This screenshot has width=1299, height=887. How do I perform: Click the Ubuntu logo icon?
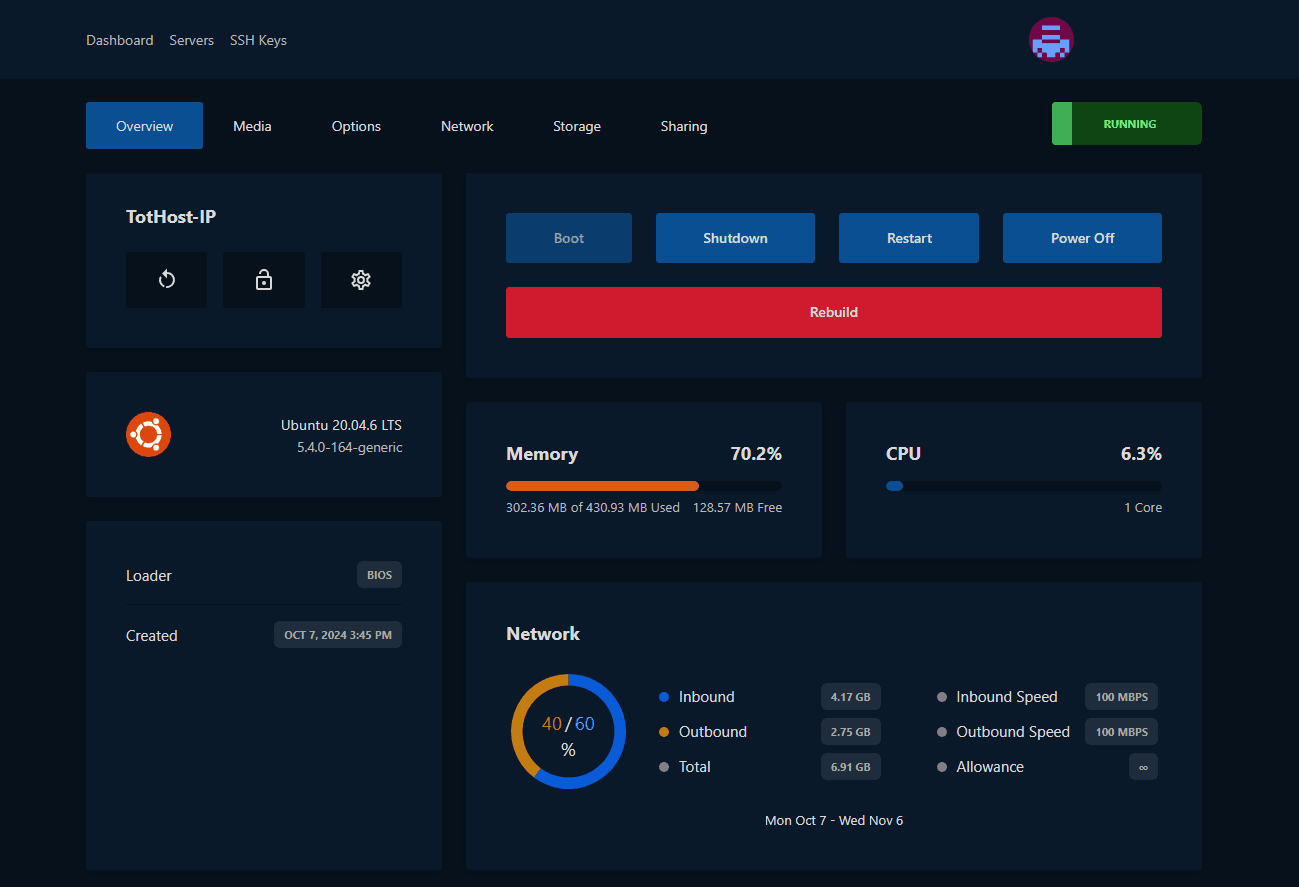click(148, 434)
